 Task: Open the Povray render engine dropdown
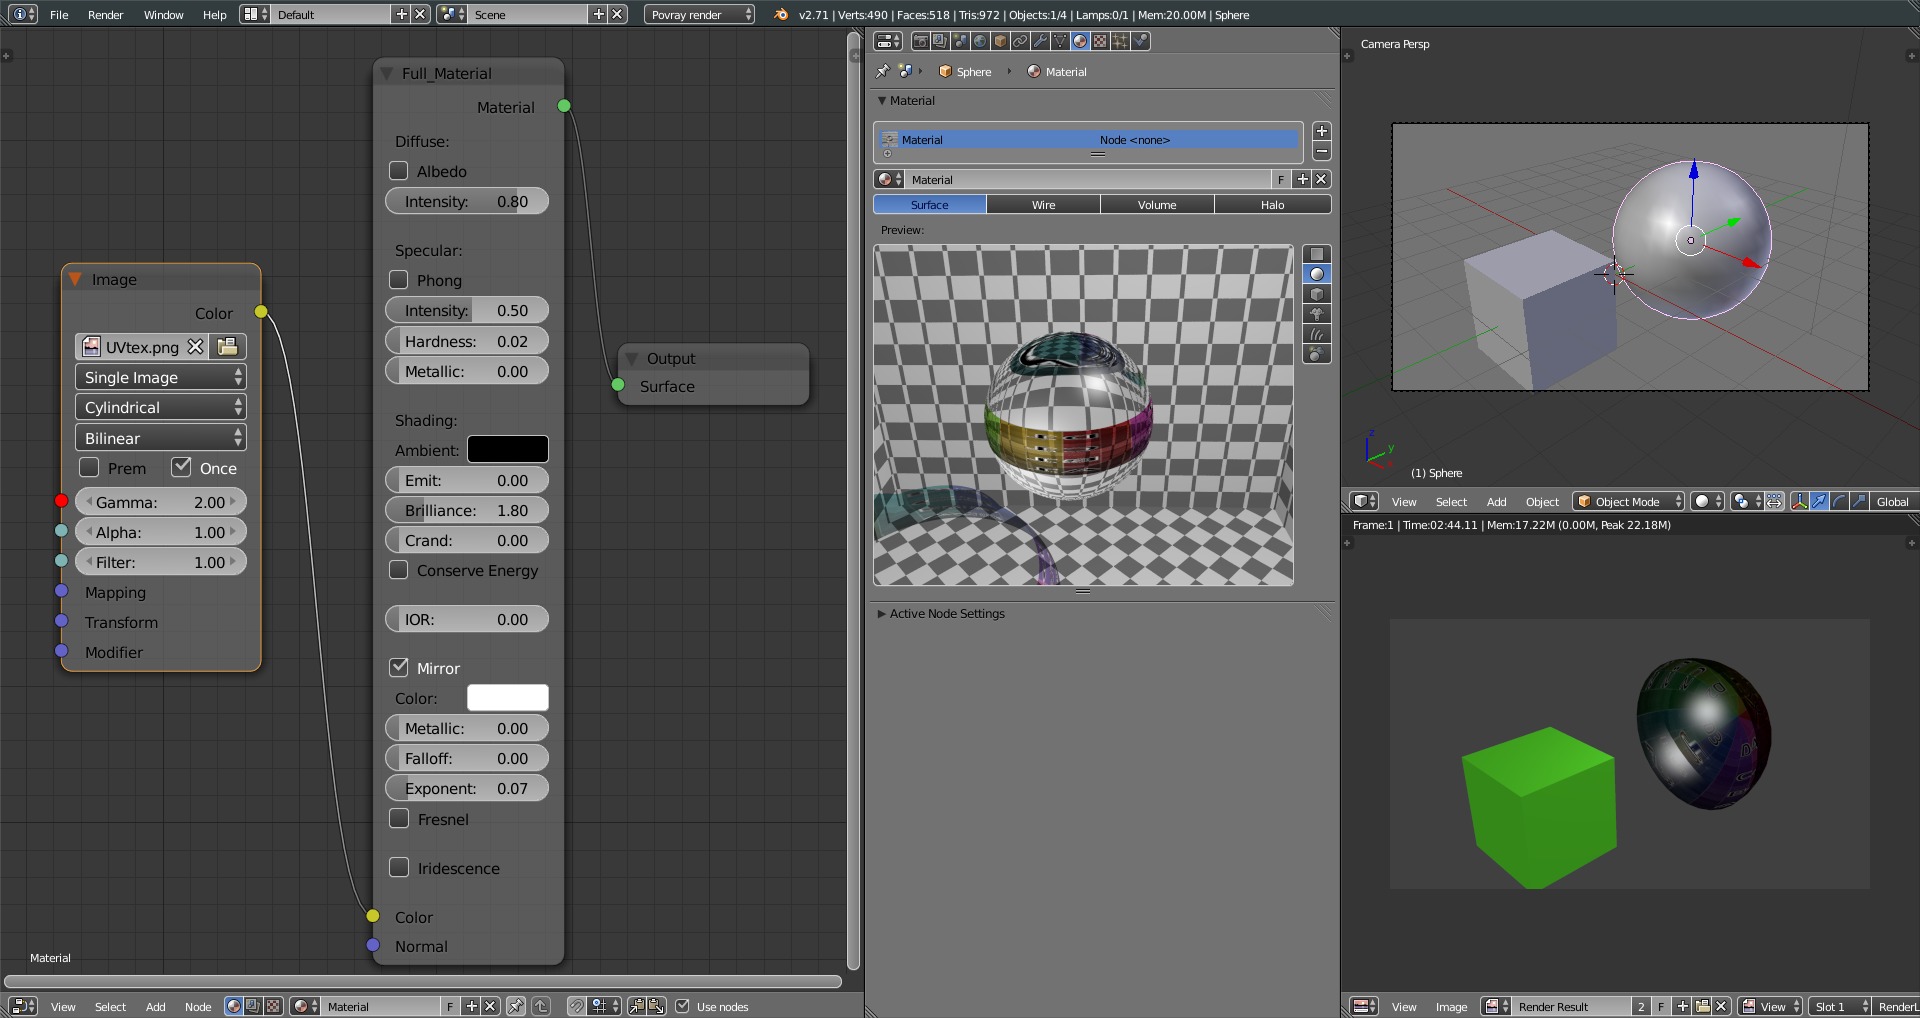(x=699, y=15)
